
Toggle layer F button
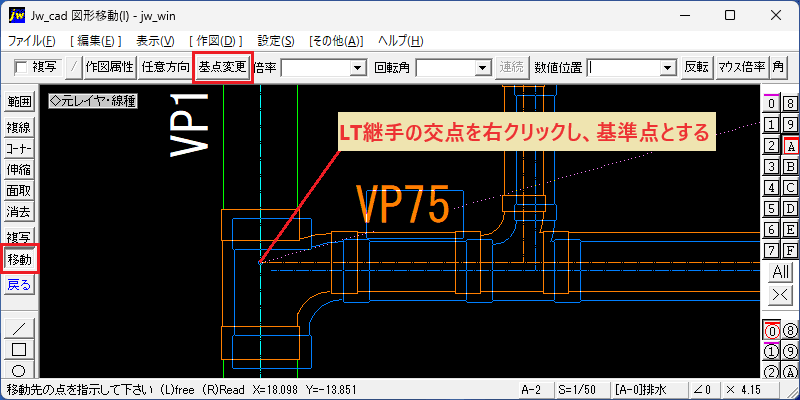(x=790, y=251)
